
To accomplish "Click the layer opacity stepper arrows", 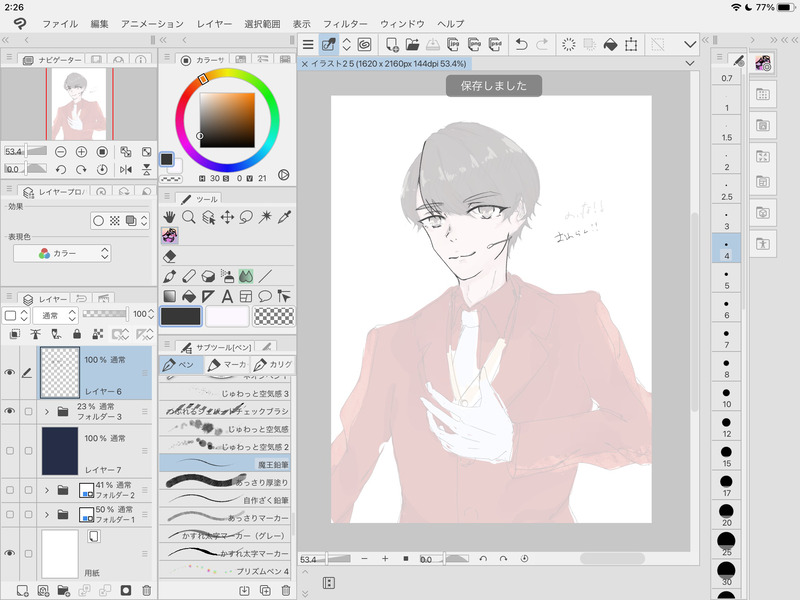I will pos(151,315).
